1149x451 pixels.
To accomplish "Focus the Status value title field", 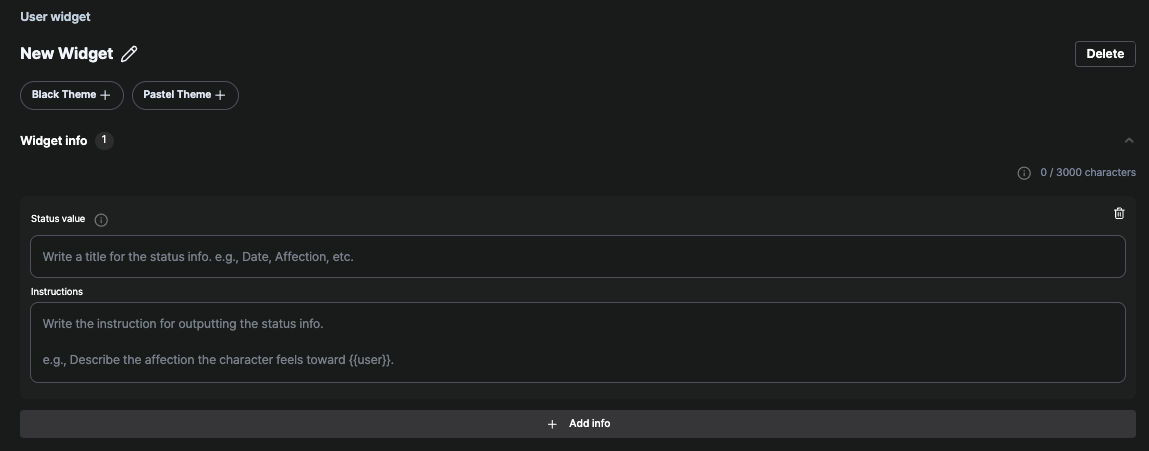I will tap(577, 257).
